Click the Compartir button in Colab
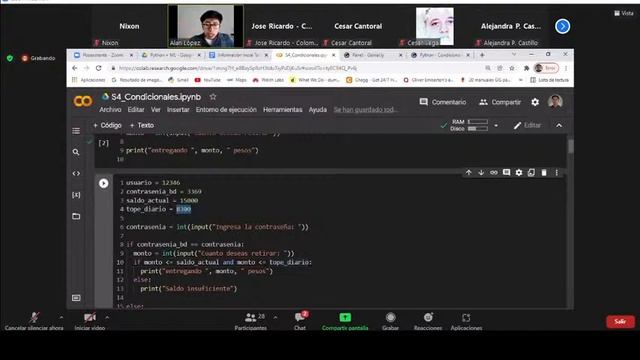 click(x=500, y=102)
